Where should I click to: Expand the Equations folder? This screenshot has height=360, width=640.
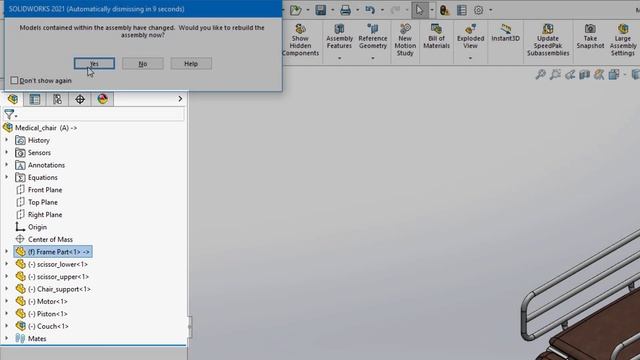pyautogui.click(x=7, y=177)
